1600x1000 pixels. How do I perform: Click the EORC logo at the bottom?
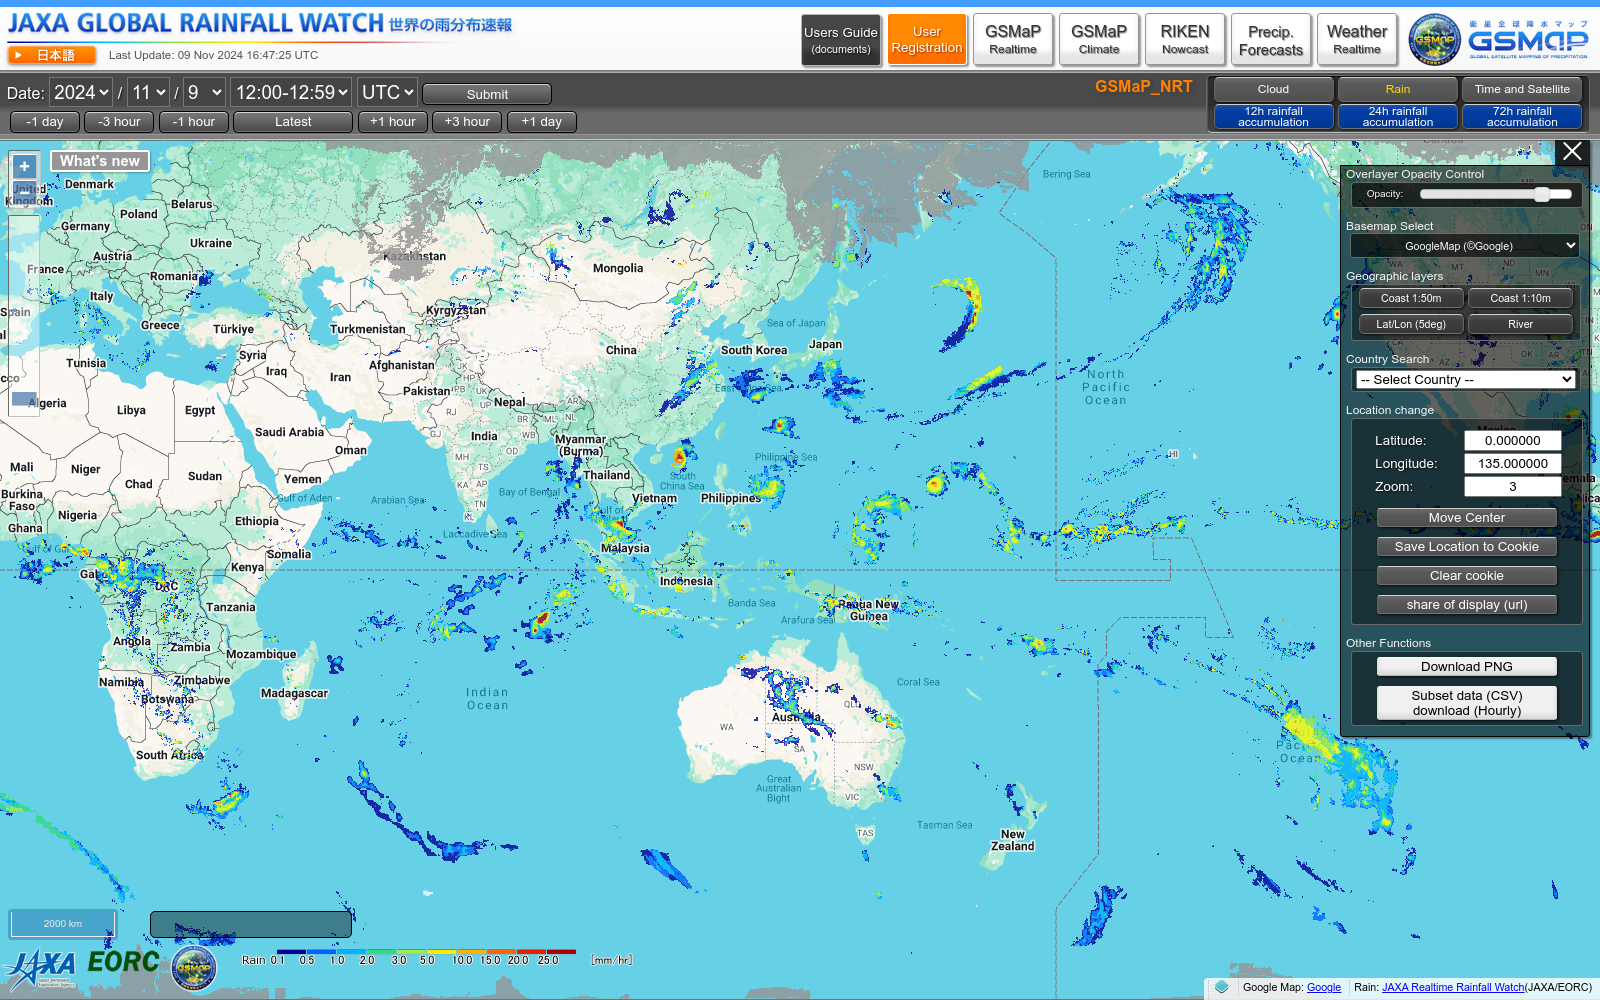tap(121, 963)
